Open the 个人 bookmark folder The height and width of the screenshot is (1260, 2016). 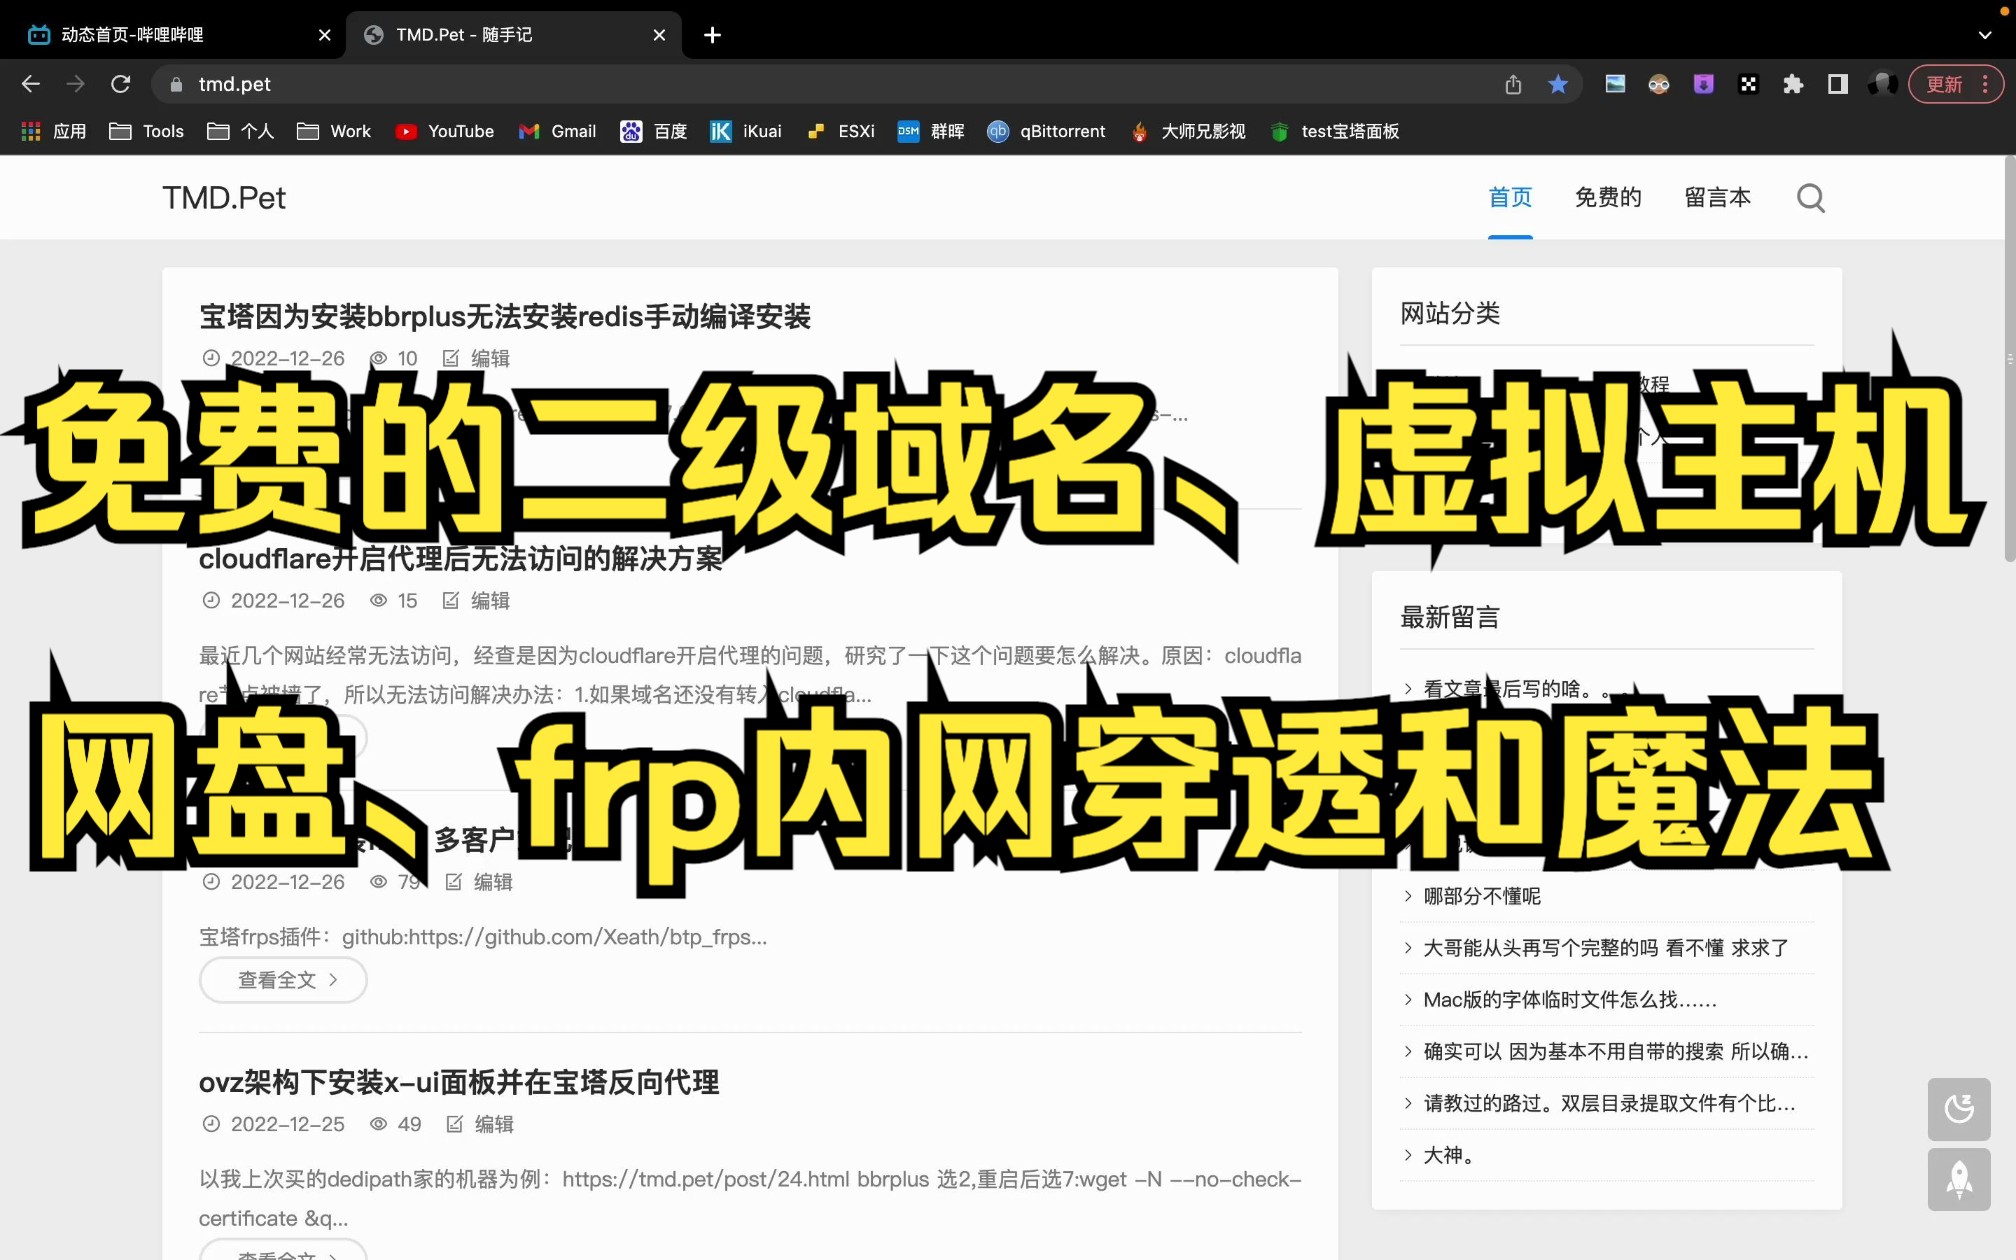coord(240,131)
